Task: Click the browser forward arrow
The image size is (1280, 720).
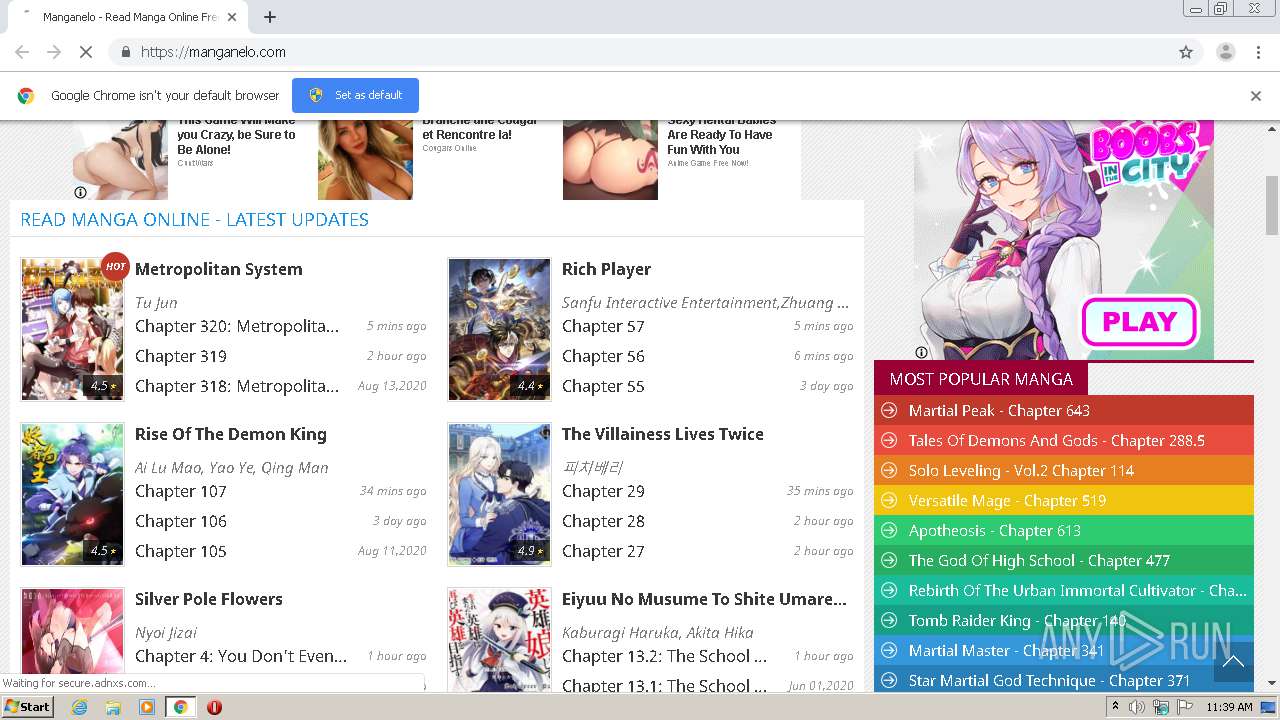Action: [x=54, y=52]
